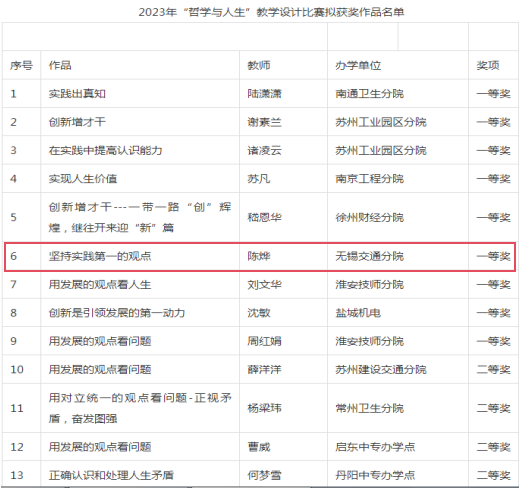Click teacher name 谢素兰
Screen dimensions: 523x492
[x=265, y=122]
